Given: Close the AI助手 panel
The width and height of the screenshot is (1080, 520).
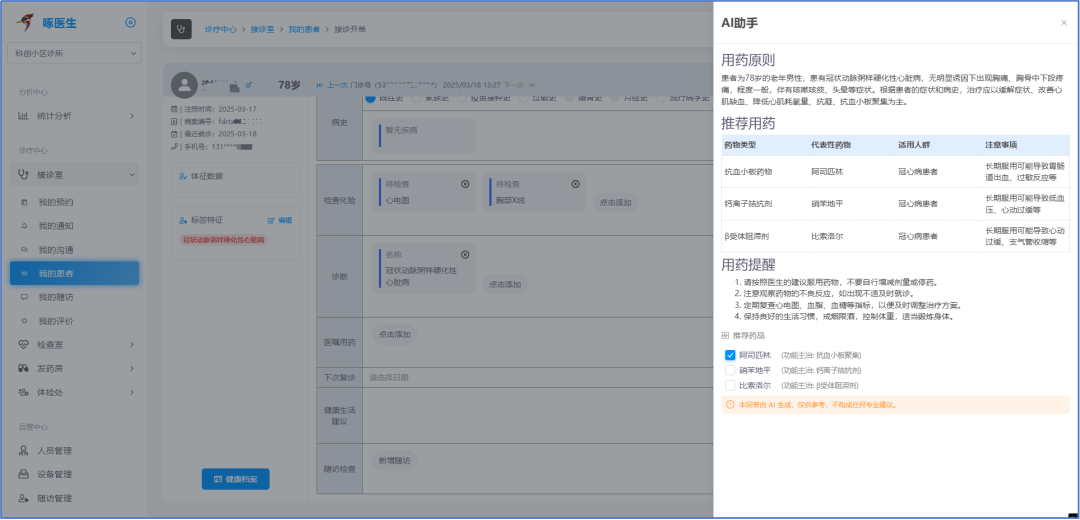Looking at the screenshot, I should tap(1063, 23).
